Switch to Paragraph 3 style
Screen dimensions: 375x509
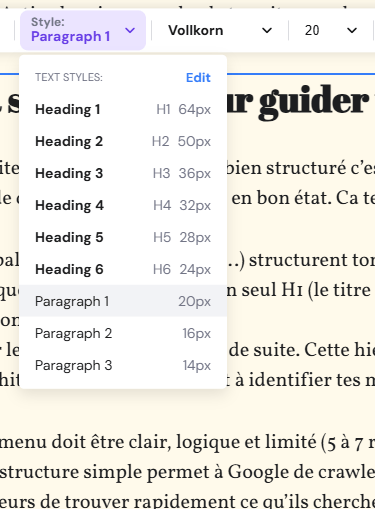123,365
